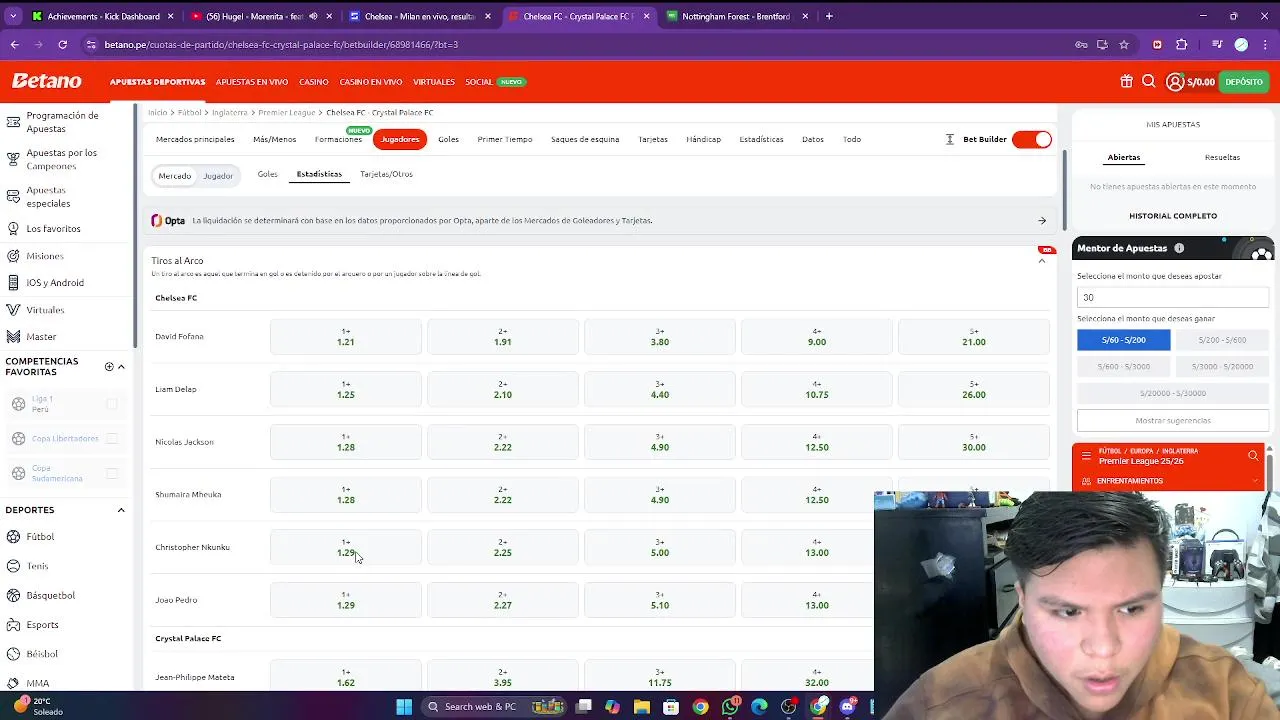Open the browser extensions puzzle icon
The height and width of the screenshot is (720, 1280).
1181,44
